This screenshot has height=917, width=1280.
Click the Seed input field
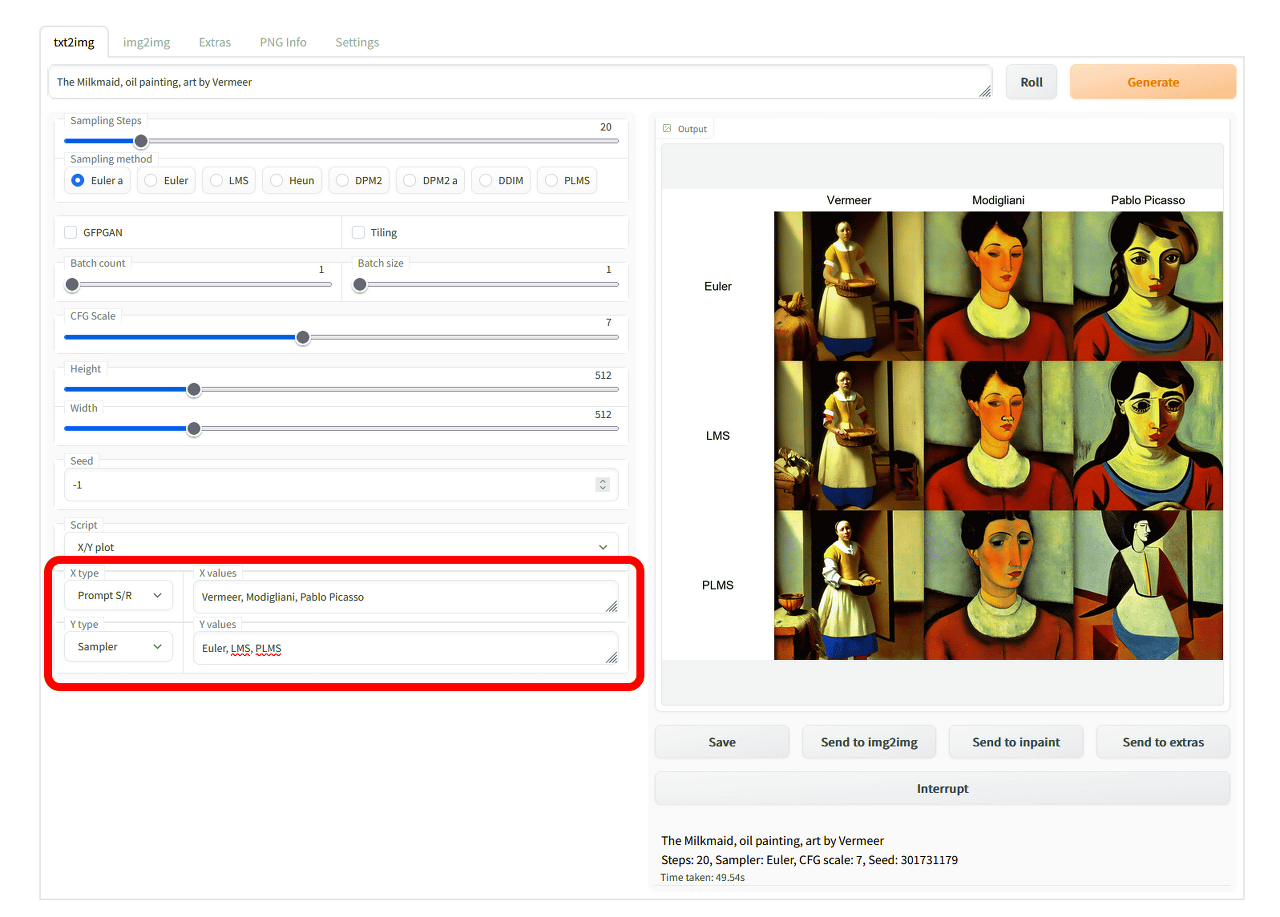point(341,484)
